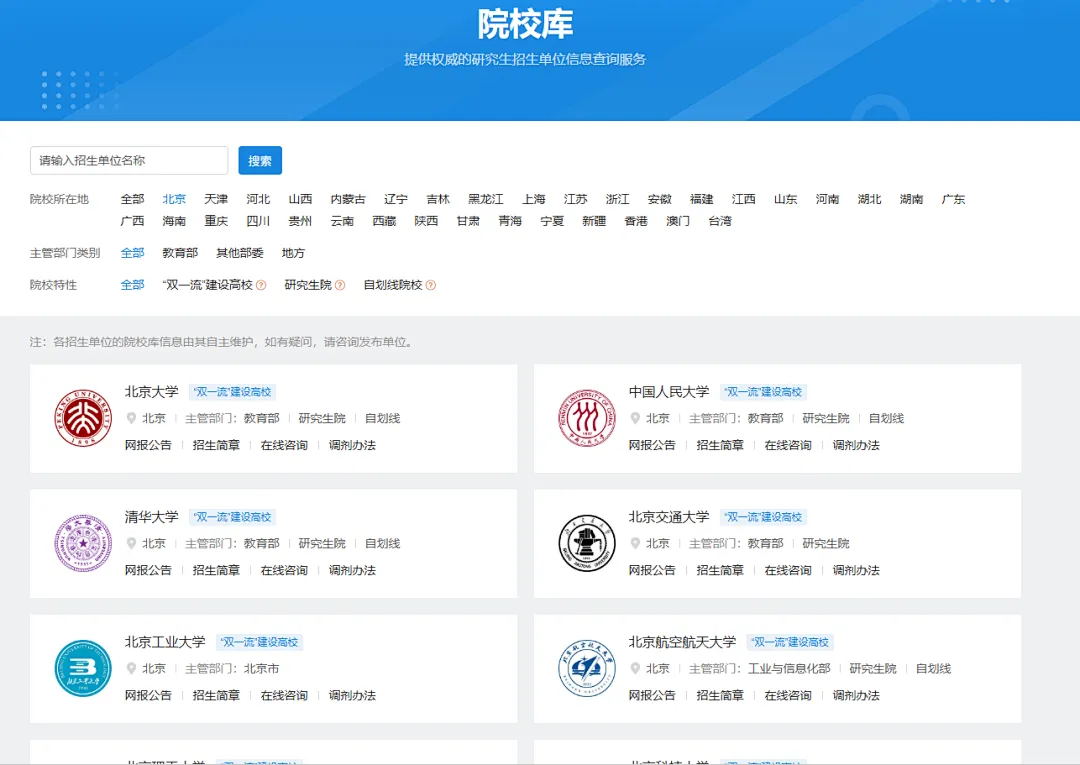
Task: Open 调剂办法 for 清华大学
Action: 352,570
